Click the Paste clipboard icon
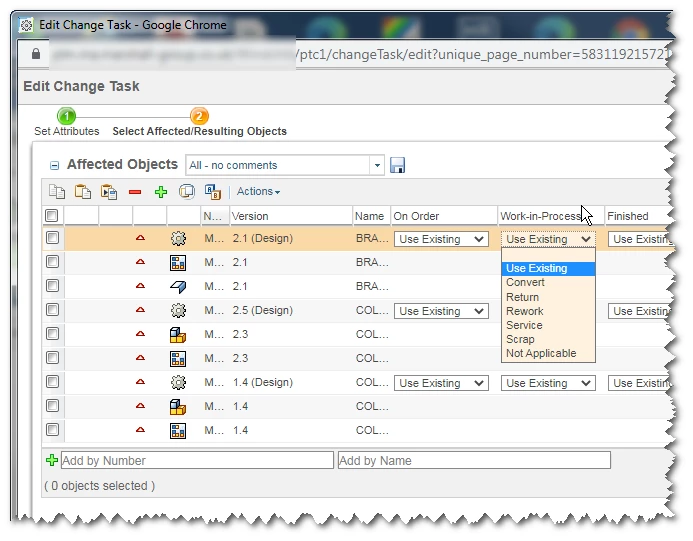The width and height of the screenshot is (693, 541). tap(83, 192)
